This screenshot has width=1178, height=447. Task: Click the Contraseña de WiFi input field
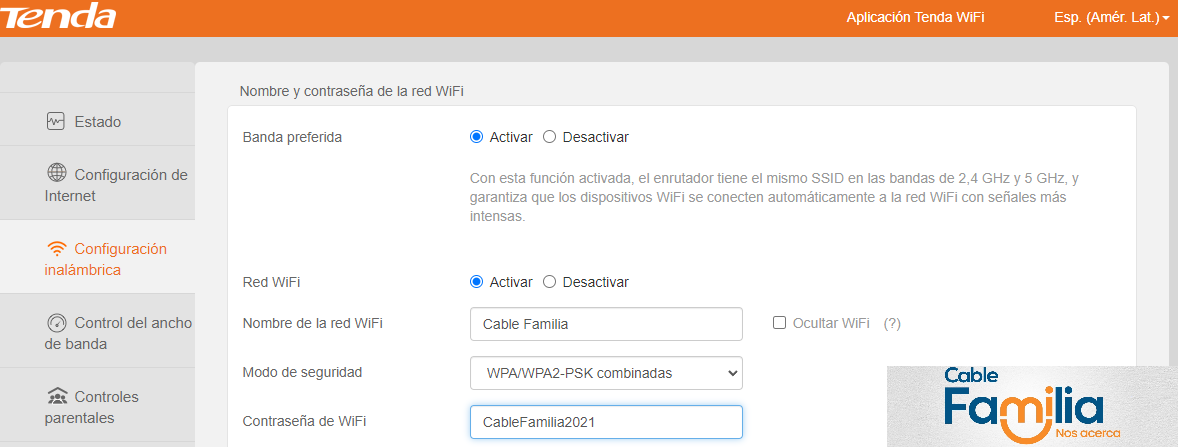pos(606,422)
